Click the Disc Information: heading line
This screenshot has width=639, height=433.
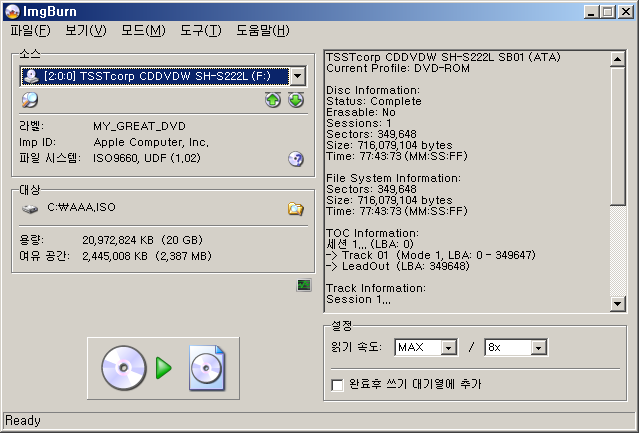coord(373,90)
